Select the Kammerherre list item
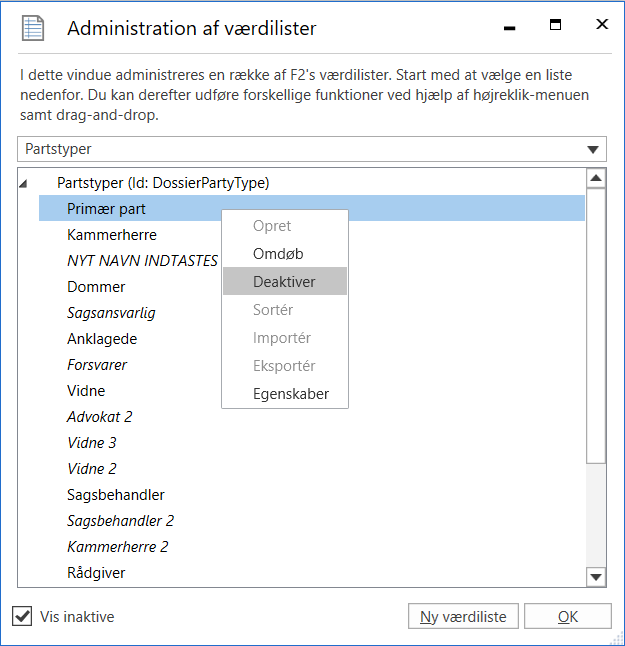The height and width of the screenshot is (646, 625). click(112, 235)
